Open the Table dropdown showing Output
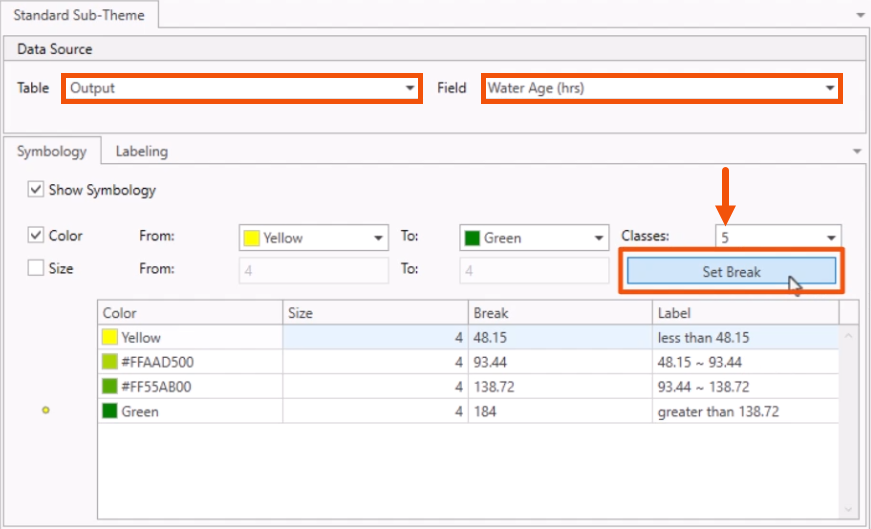This screenshot has width=871, height=529. [240, 88]
